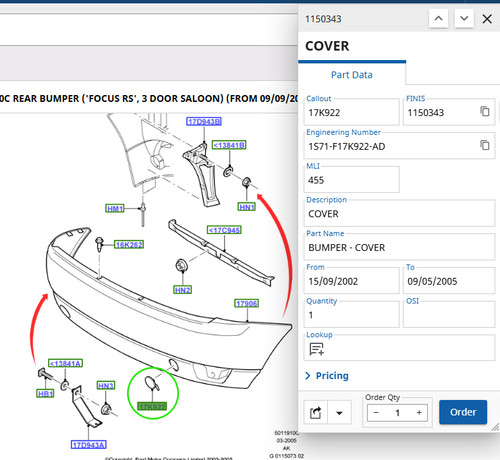The width and height of the screenshot is (500, 460).
Task: Switch to the Part Data tab
Action: point(352,75)
